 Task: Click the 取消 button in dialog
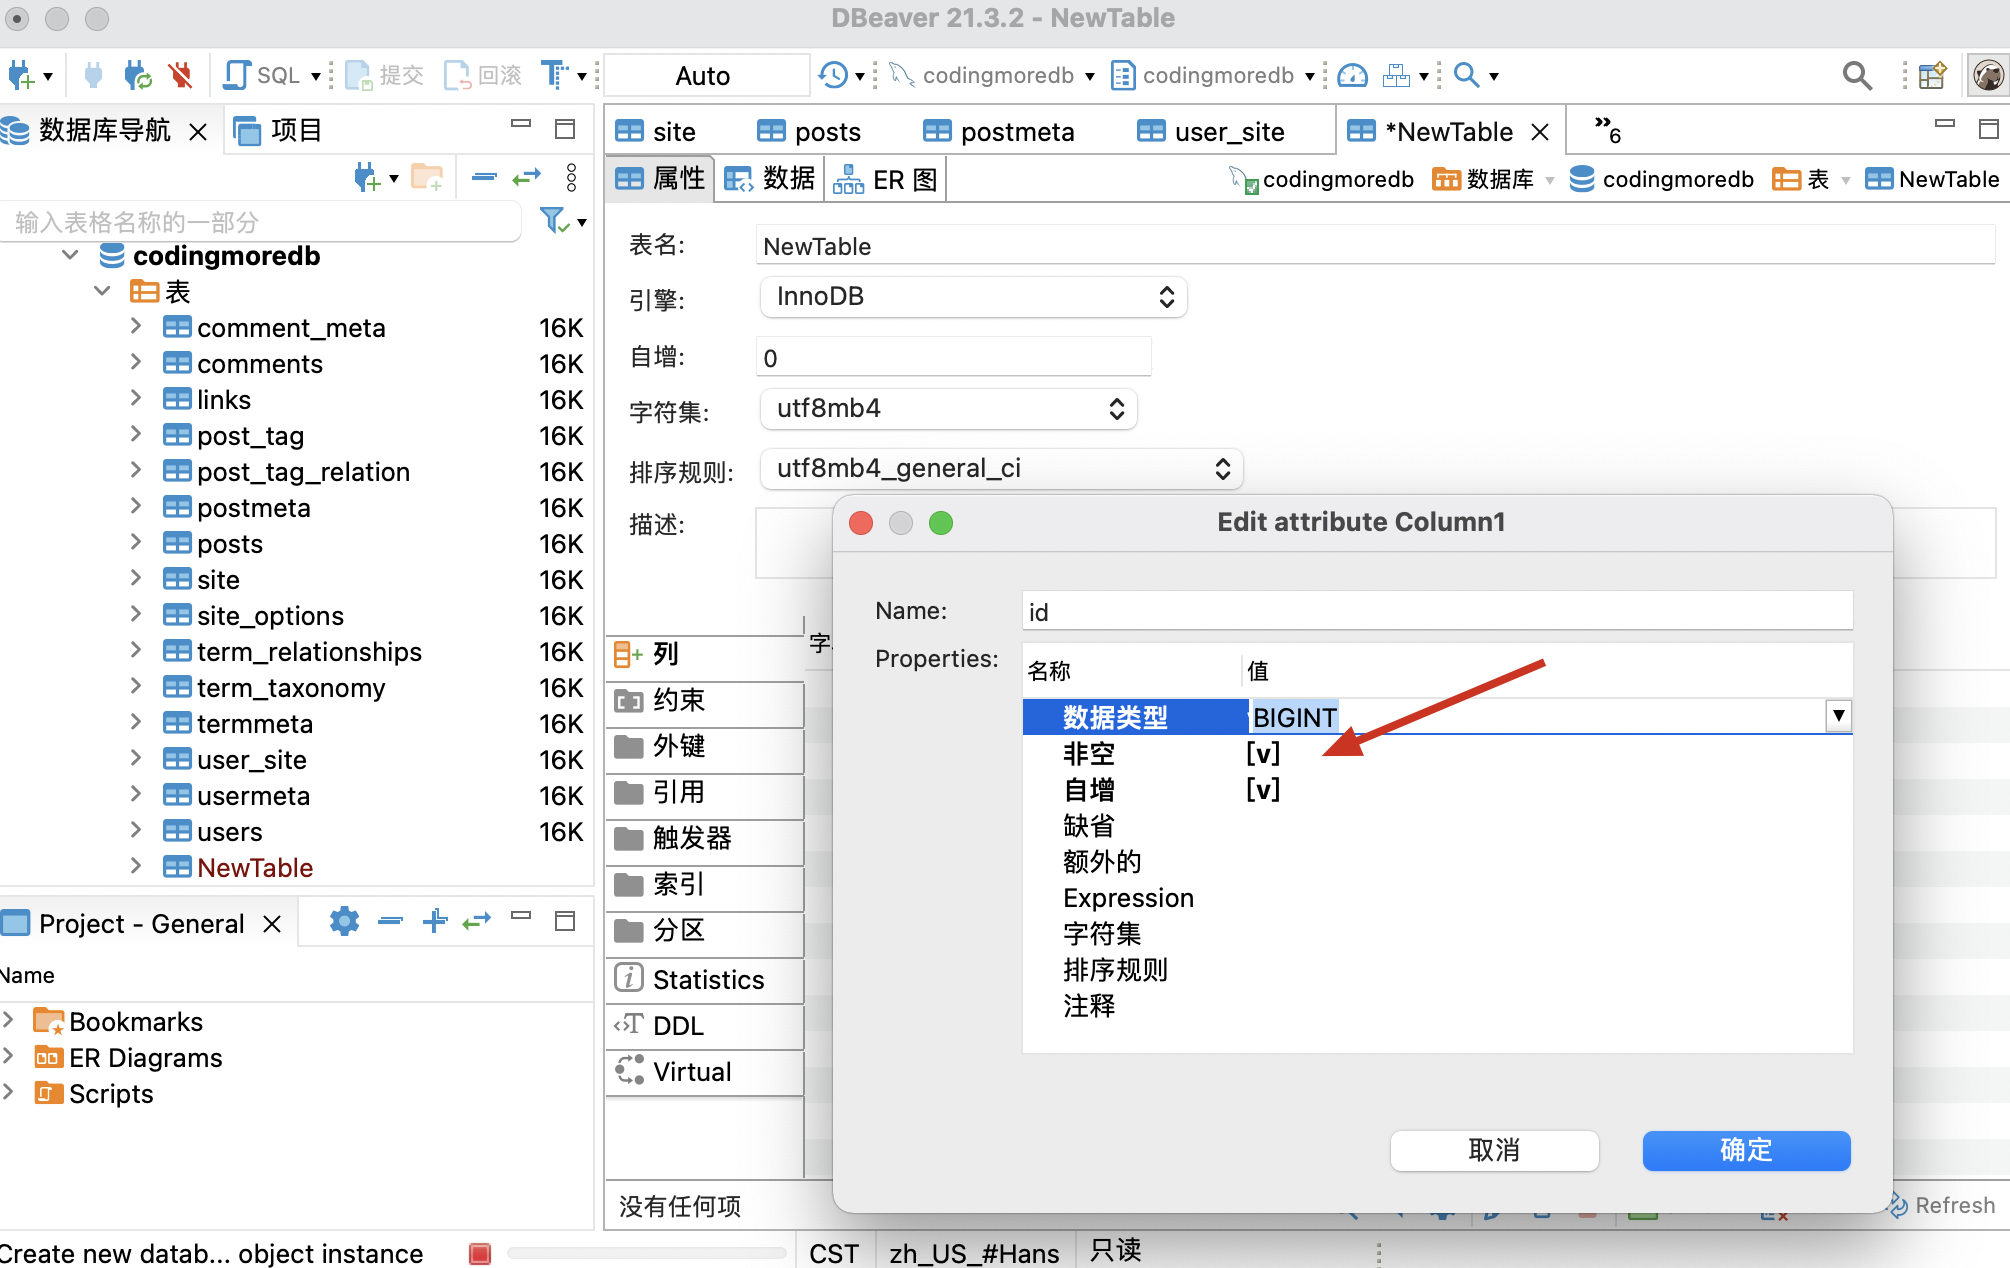(1494, 1150)
